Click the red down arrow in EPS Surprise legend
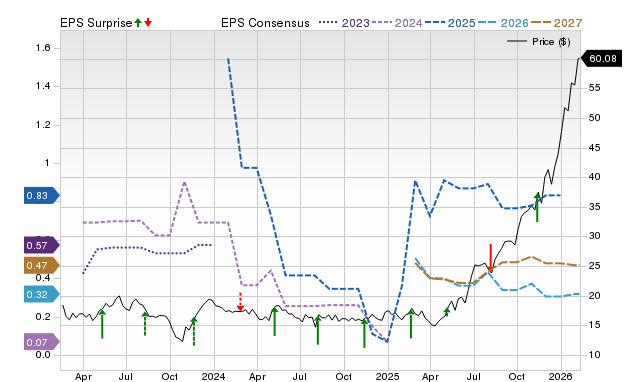640x382 pixels. coord(148,22)
